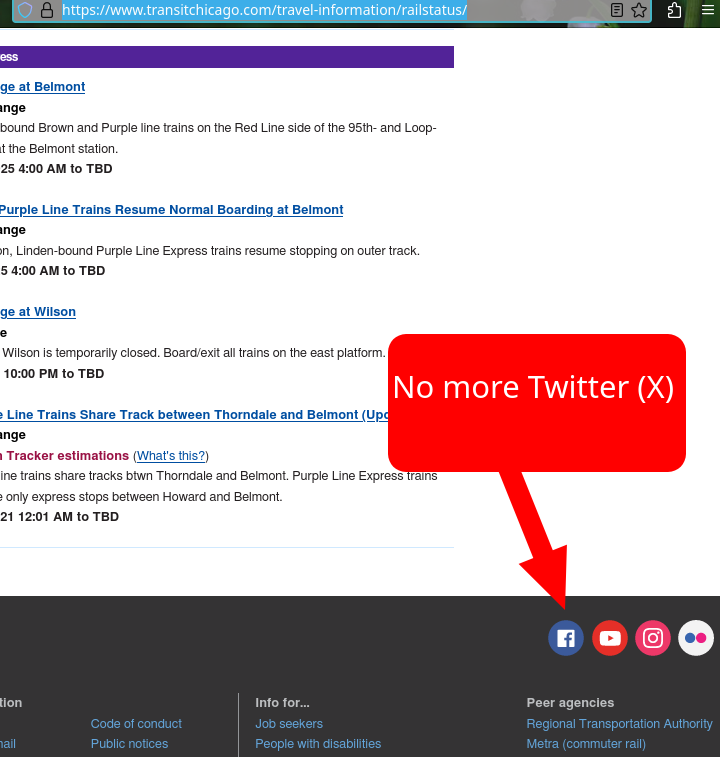
Task: Click the site security padlock icon
Action: pyautogui.click(x=47, y=10)
